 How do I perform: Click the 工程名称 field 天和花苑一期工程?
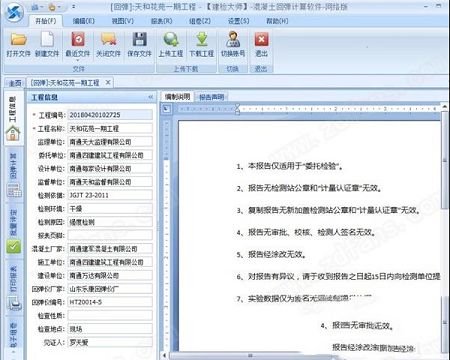click(x=110, y=128)
